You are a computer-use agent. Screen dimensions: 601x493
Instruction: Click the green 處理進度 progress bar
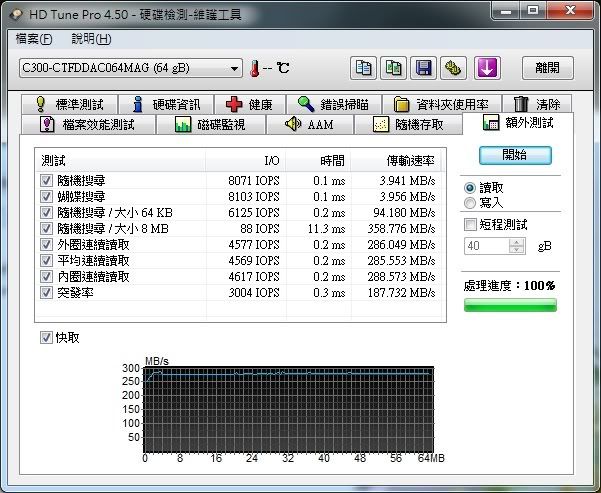pyautogui.click(x=510, y=306)
